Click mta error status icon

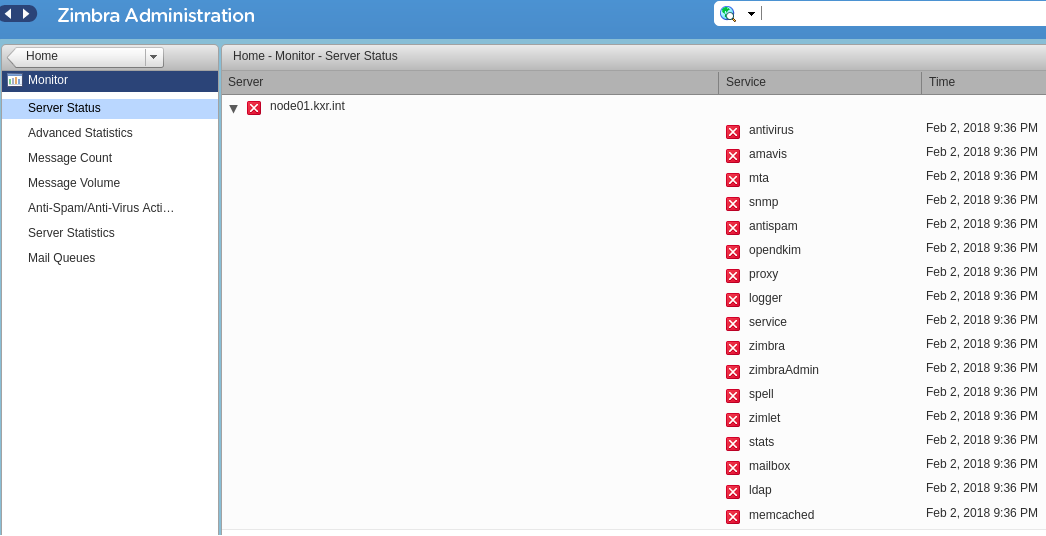tap(733, 180)
